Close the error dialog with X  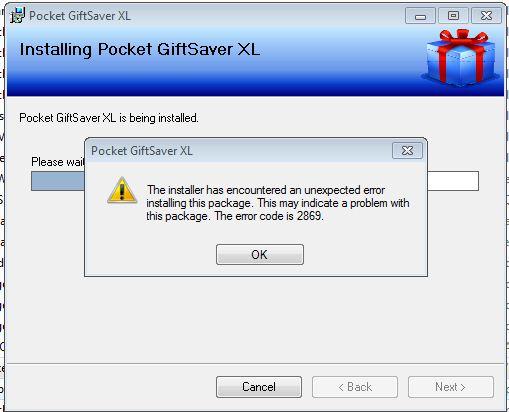coord(407,150)
